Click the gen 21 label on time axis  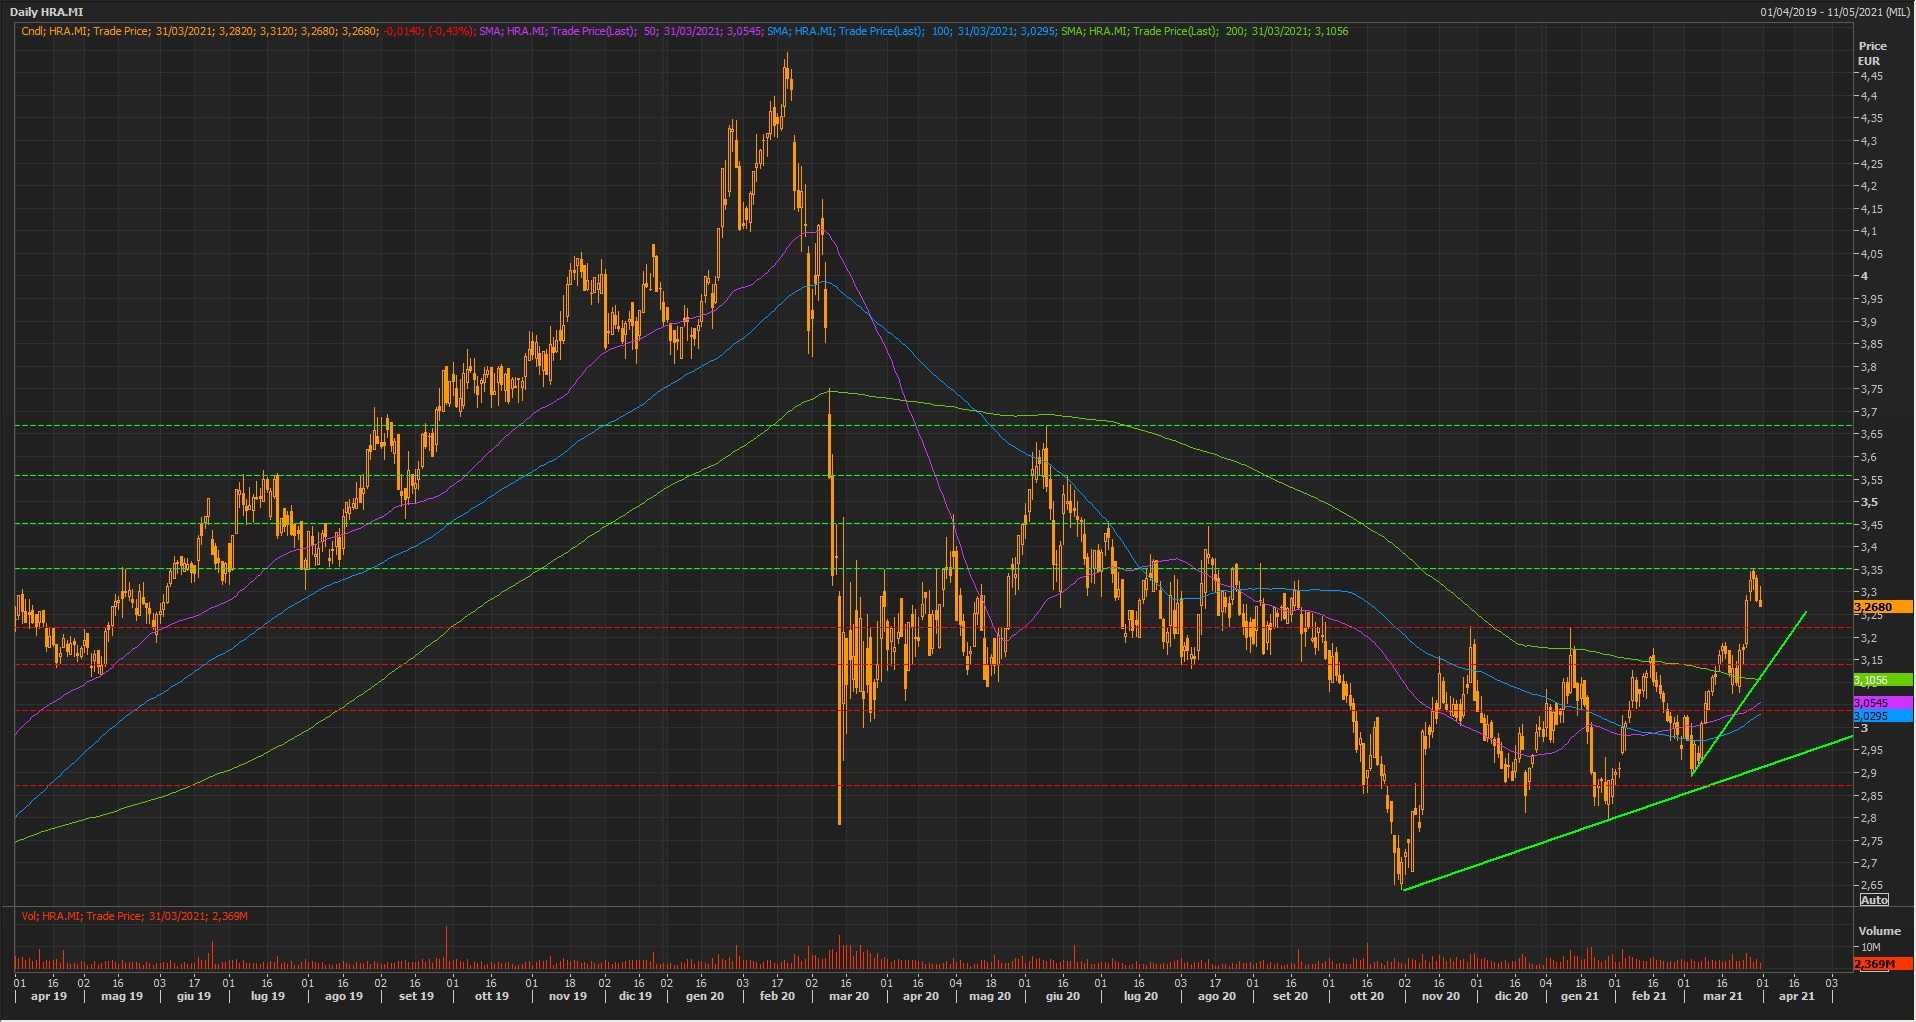coord(1580,996)
